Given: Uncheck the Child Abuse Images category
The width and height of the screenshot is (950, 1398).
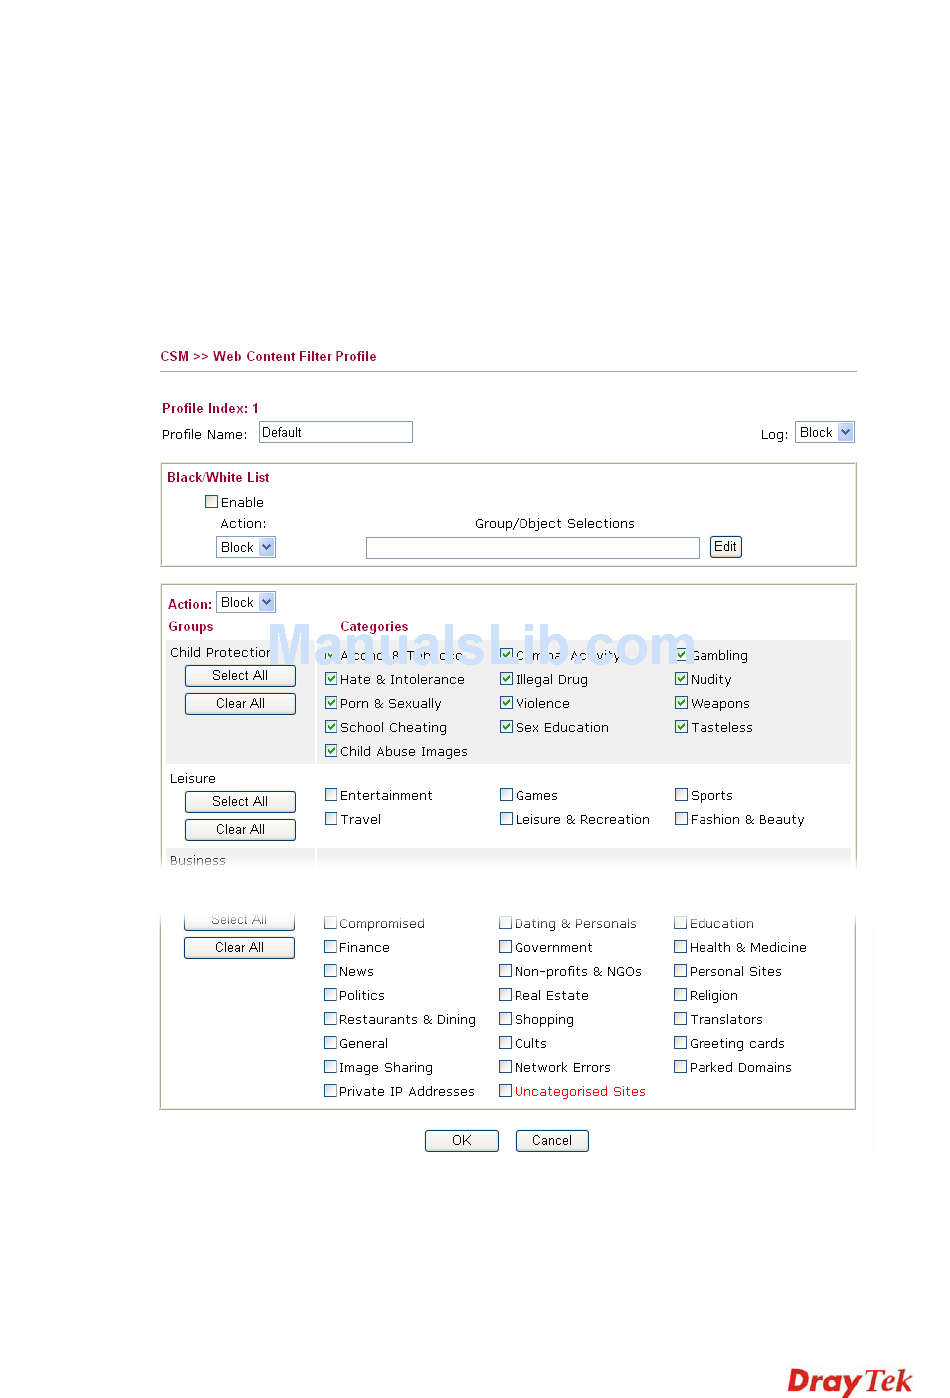Looking at the screenshot, I should pyautogui.click(x=331, y=751).
